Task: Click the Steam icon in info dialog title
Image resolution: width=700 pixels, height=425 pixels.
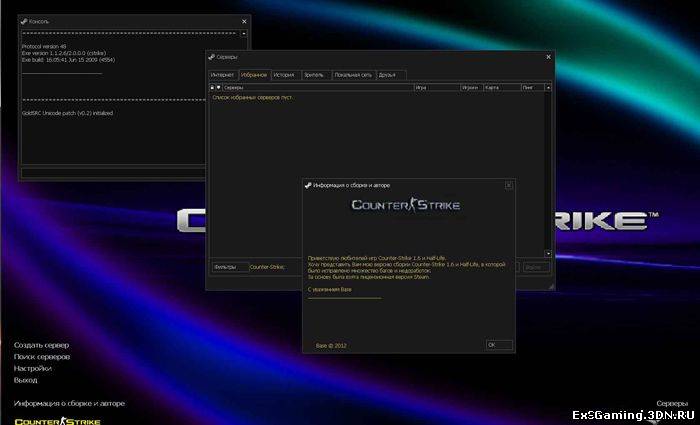Action: click(x=308, y=185)
